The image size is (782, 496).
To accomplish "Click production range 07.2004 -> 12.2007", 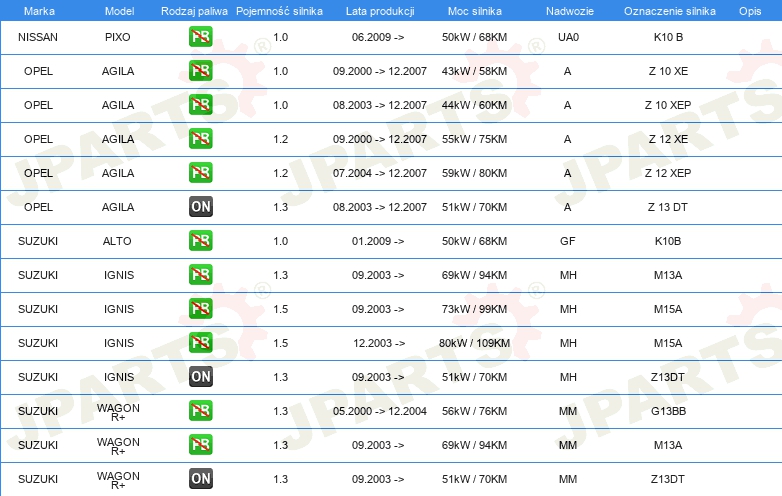I will [380, 172].
